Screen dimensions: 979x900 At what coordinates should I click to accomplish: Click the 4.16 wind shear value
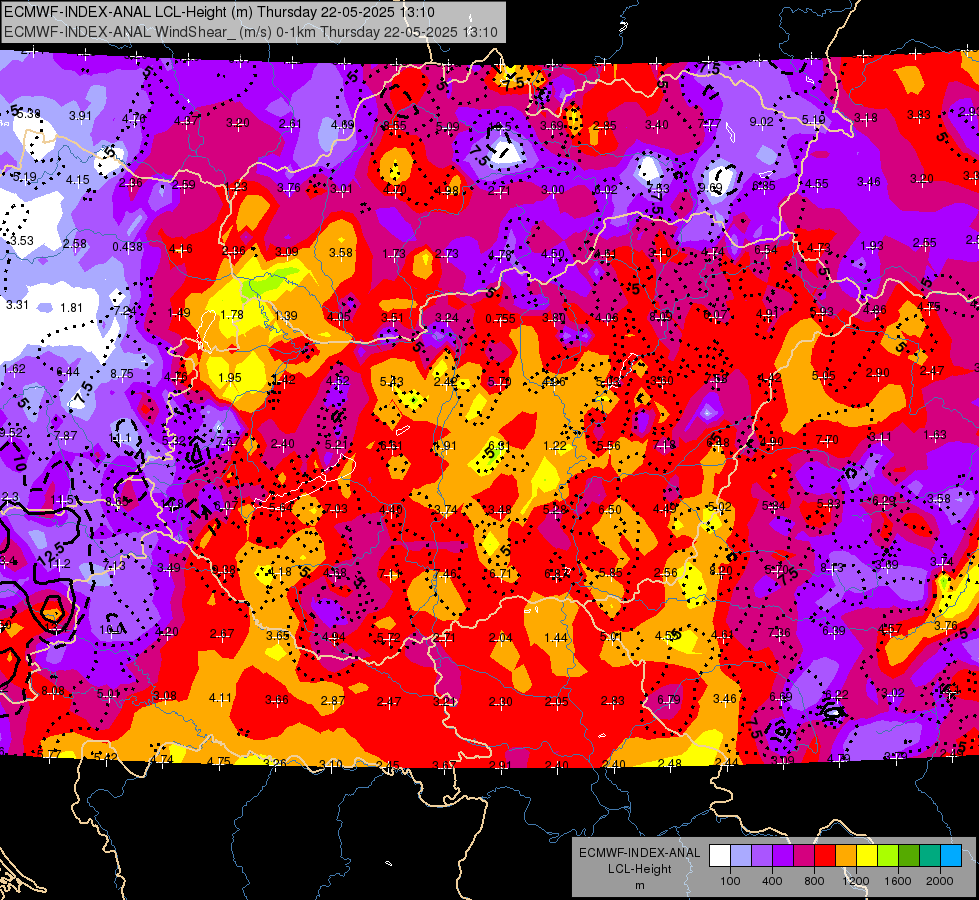(x=180, y=249)
